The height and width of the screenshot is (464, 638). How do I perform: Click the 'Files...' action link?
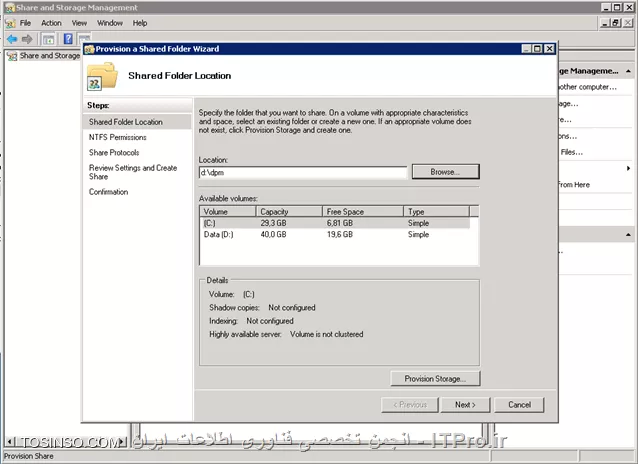(572, 152)
